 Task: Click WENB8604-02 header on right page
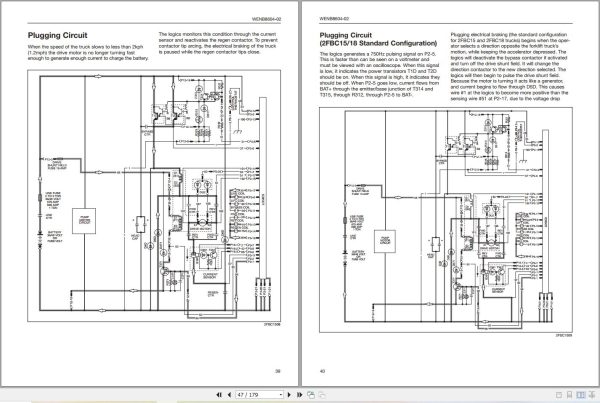coord(334,18)
